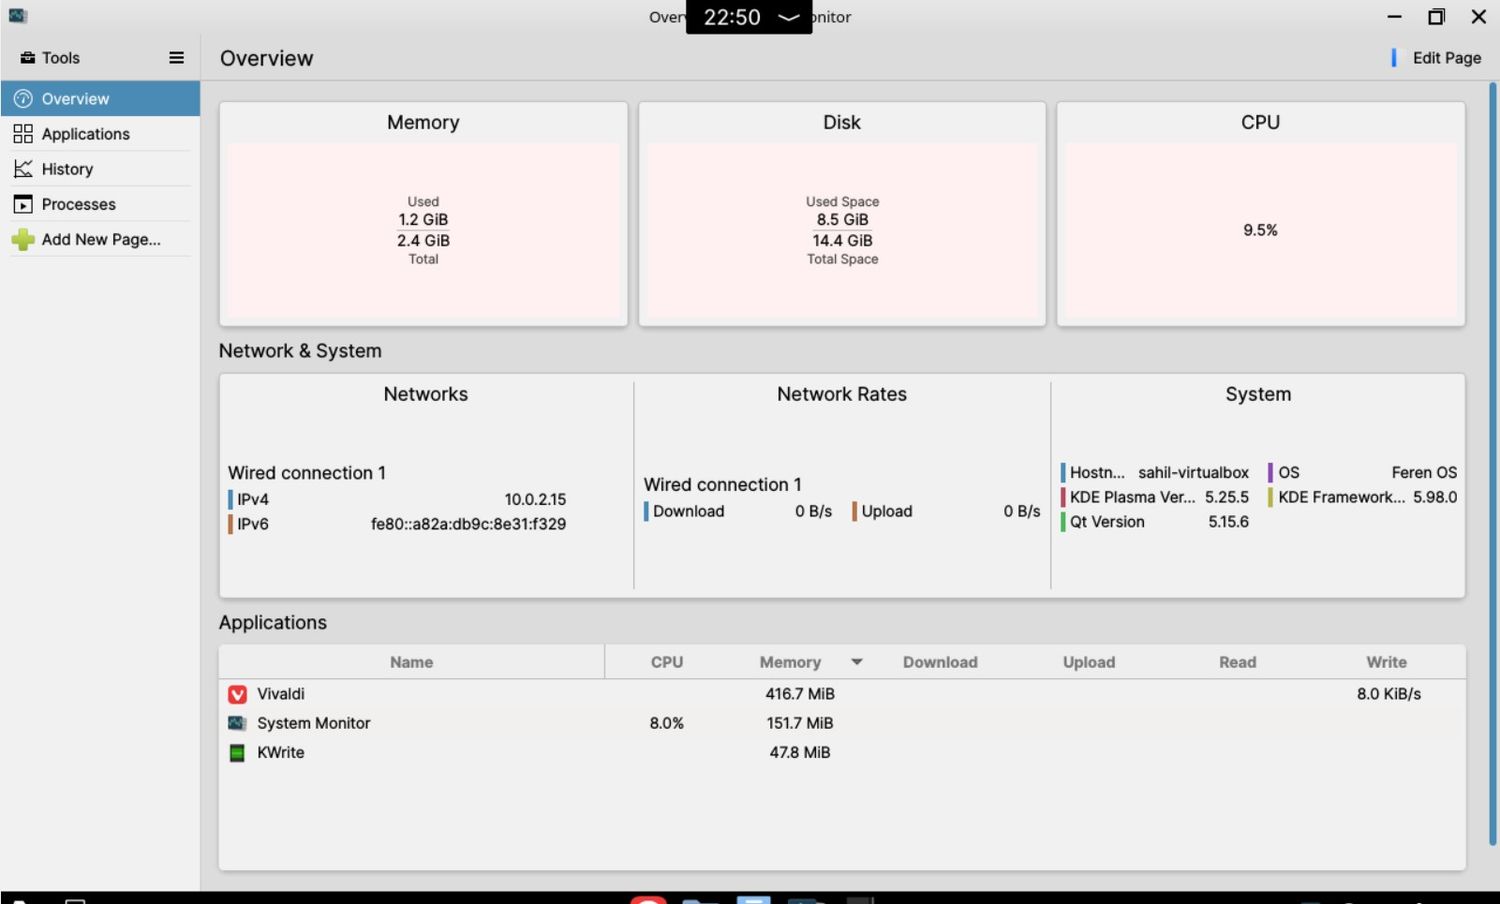The image size is (1500, 904).
Task: Click the Memory usage card
Action: pos(423,213)
